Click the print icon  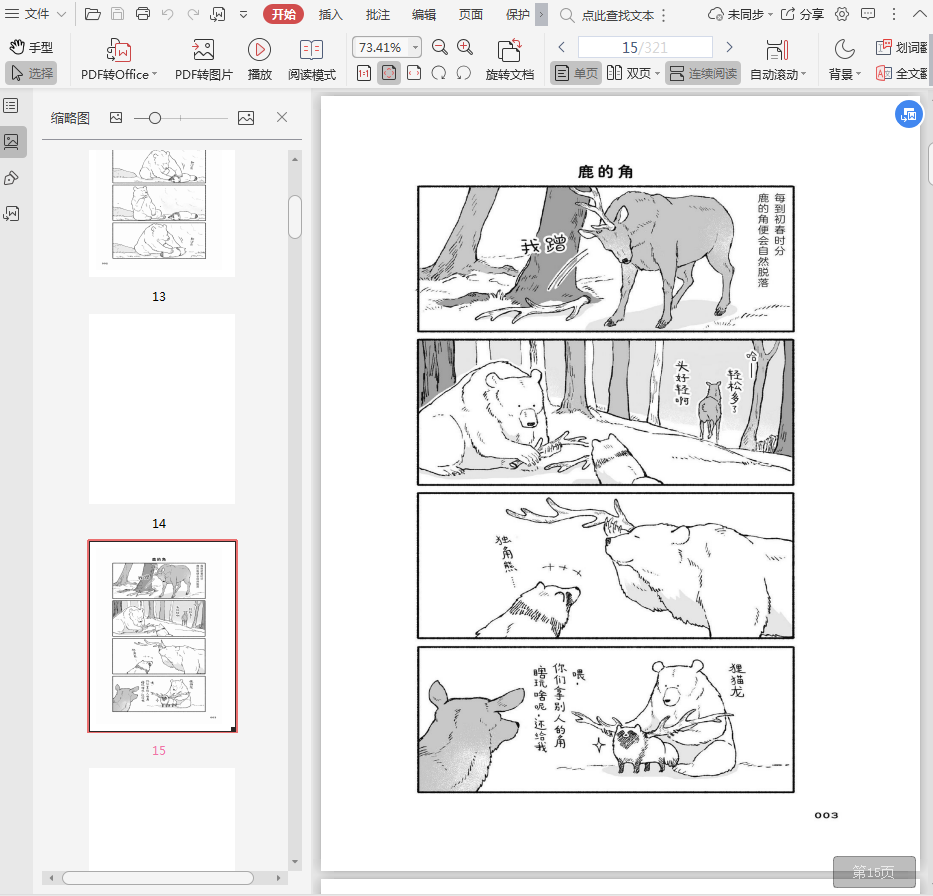click(143, 14)
